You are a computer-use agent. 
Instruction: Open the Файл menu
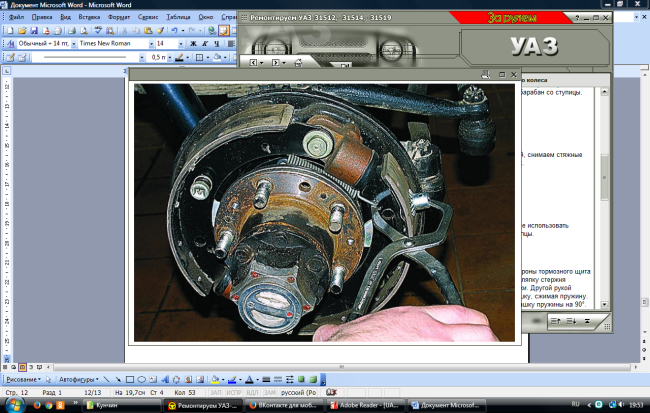pos(16,17)
